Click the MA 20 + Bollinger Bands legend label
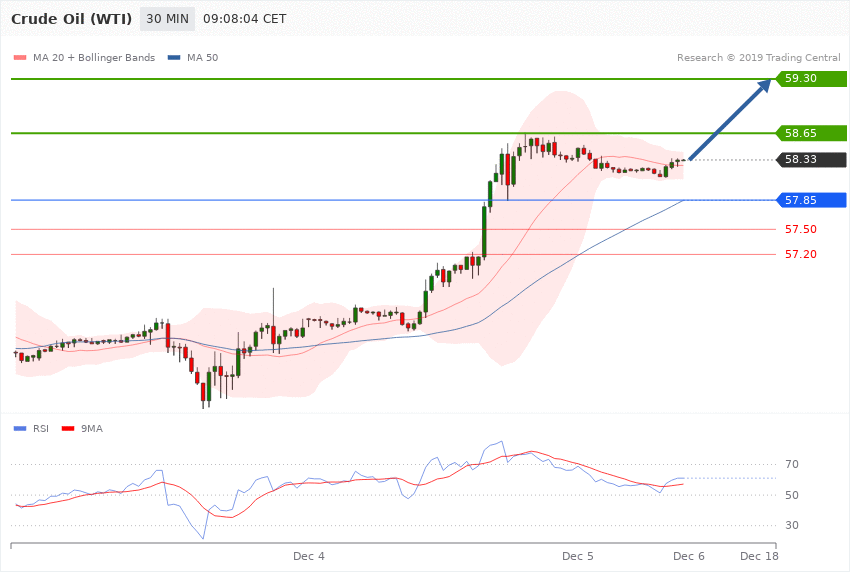 tap(94, 57)
